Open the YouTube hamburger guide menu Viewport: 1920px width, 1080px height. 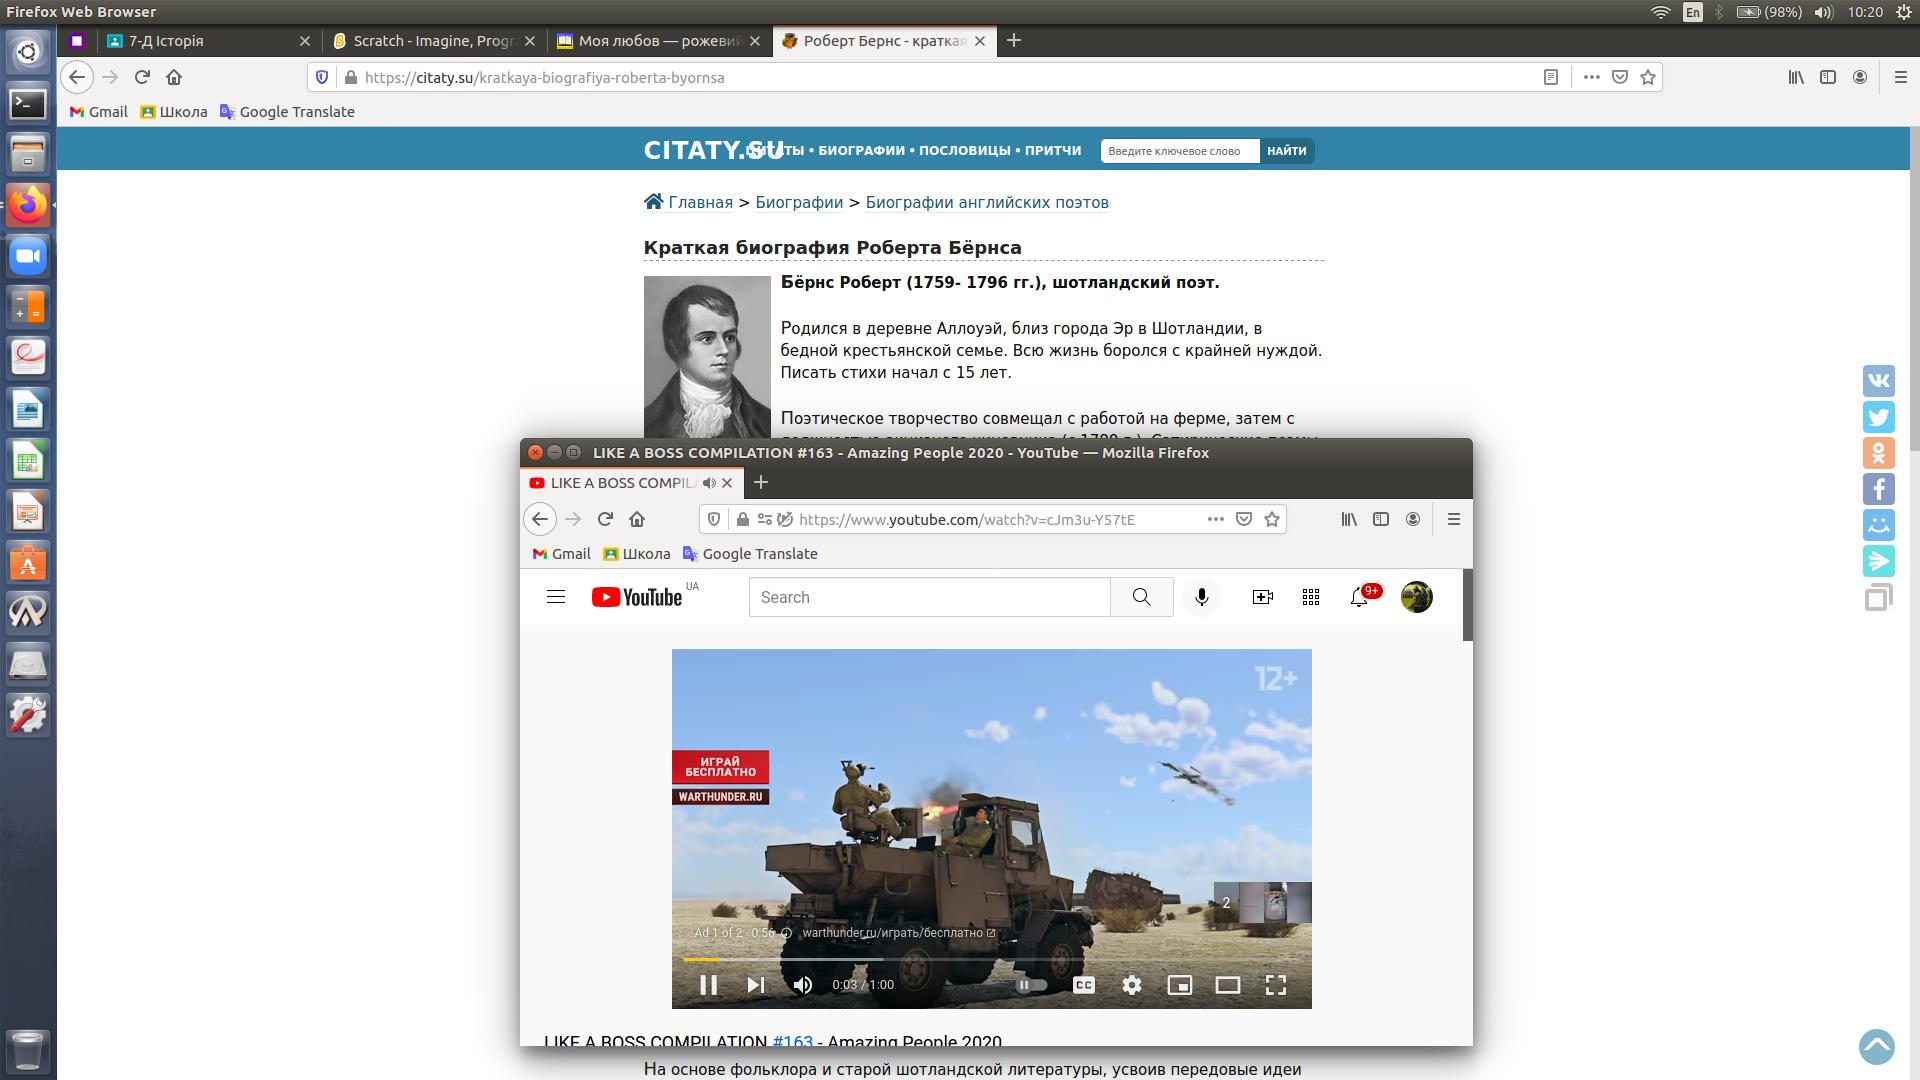coord(556,597)
